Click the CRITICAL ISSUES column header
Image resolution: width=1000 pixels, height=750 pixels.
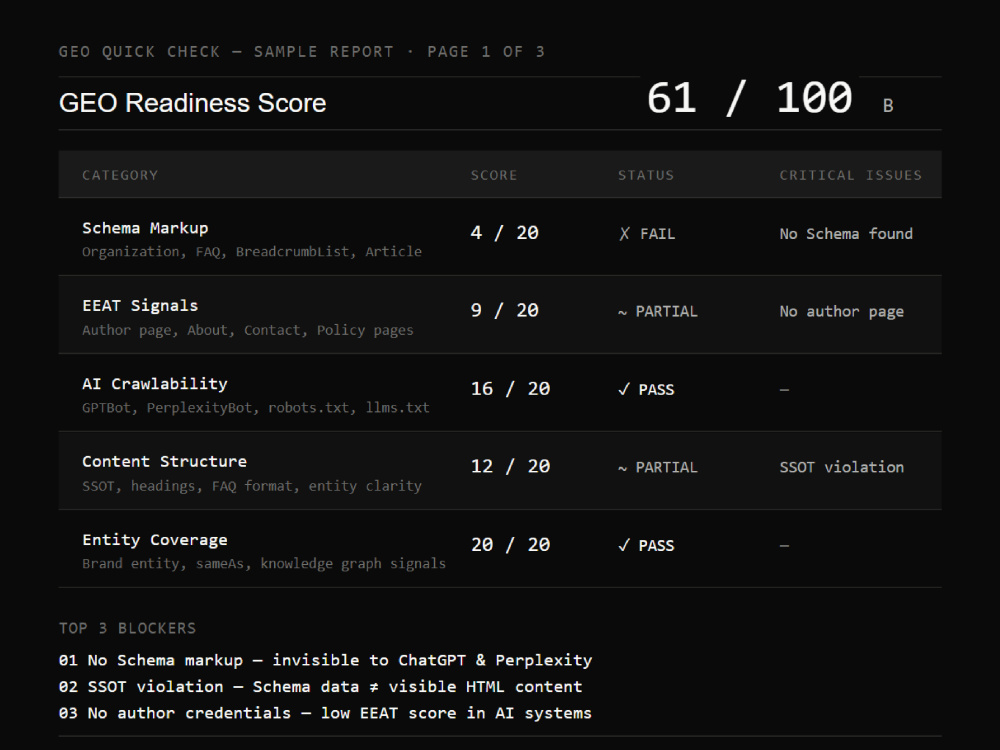[851, 175]
